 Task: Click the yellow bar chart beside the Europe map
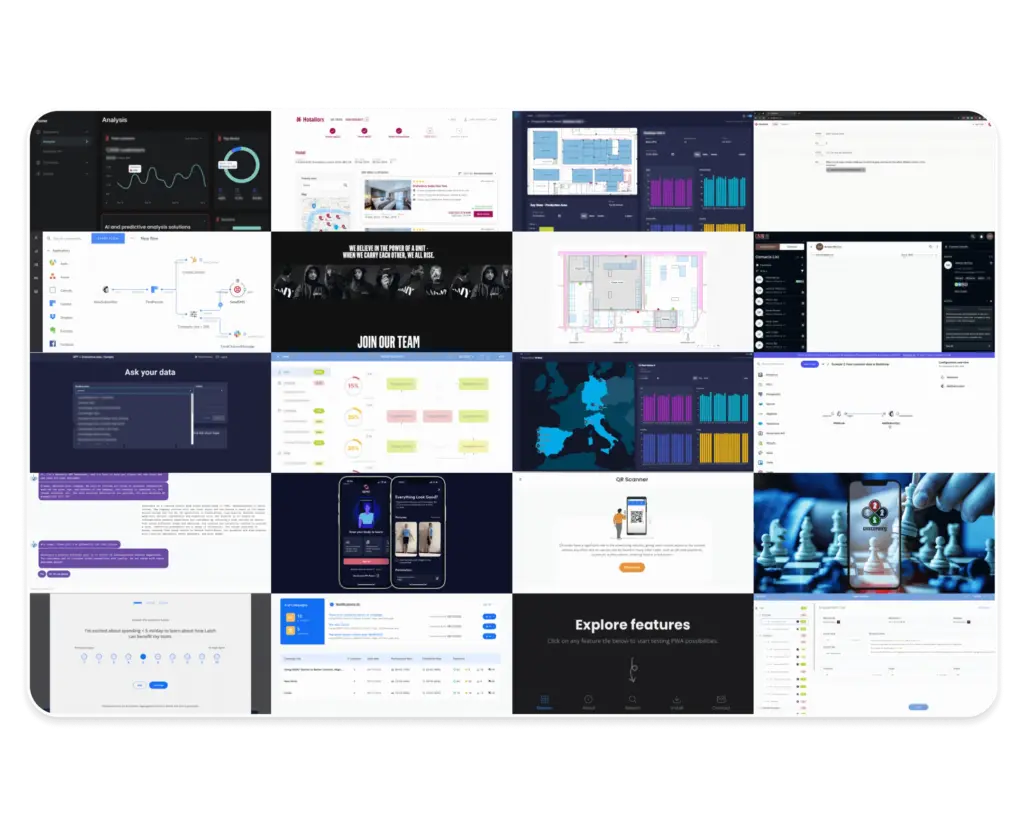(722, 447)
